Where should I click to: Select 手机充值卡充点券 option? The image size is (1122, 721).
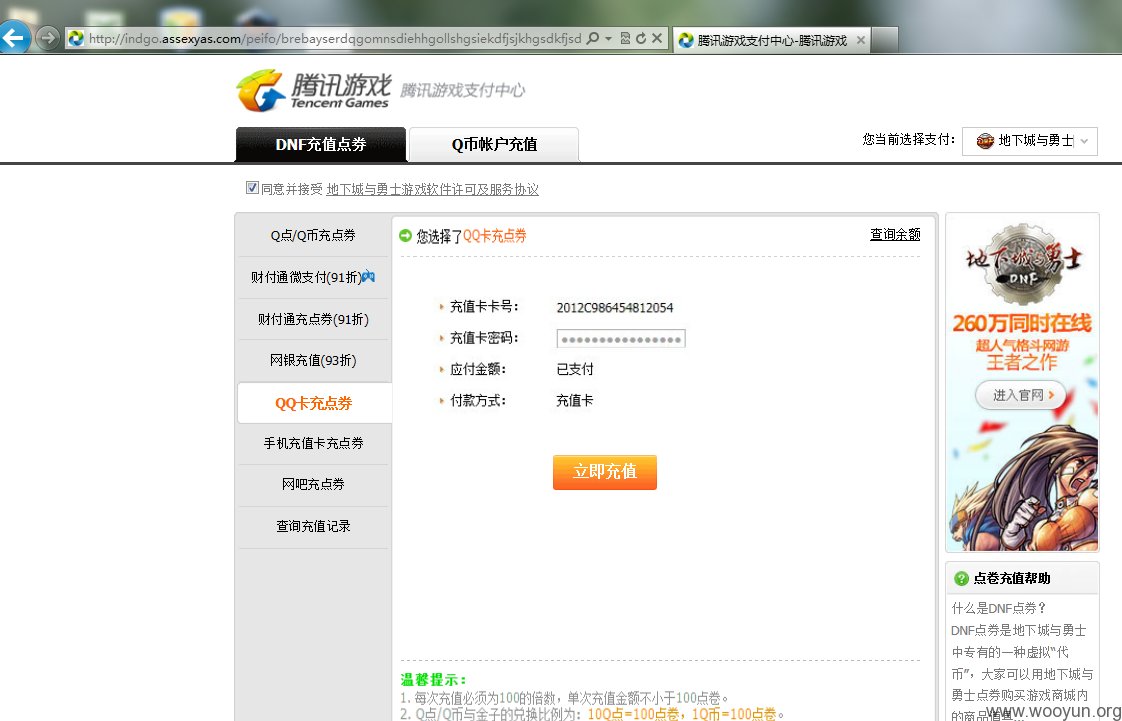click(313, 443)
